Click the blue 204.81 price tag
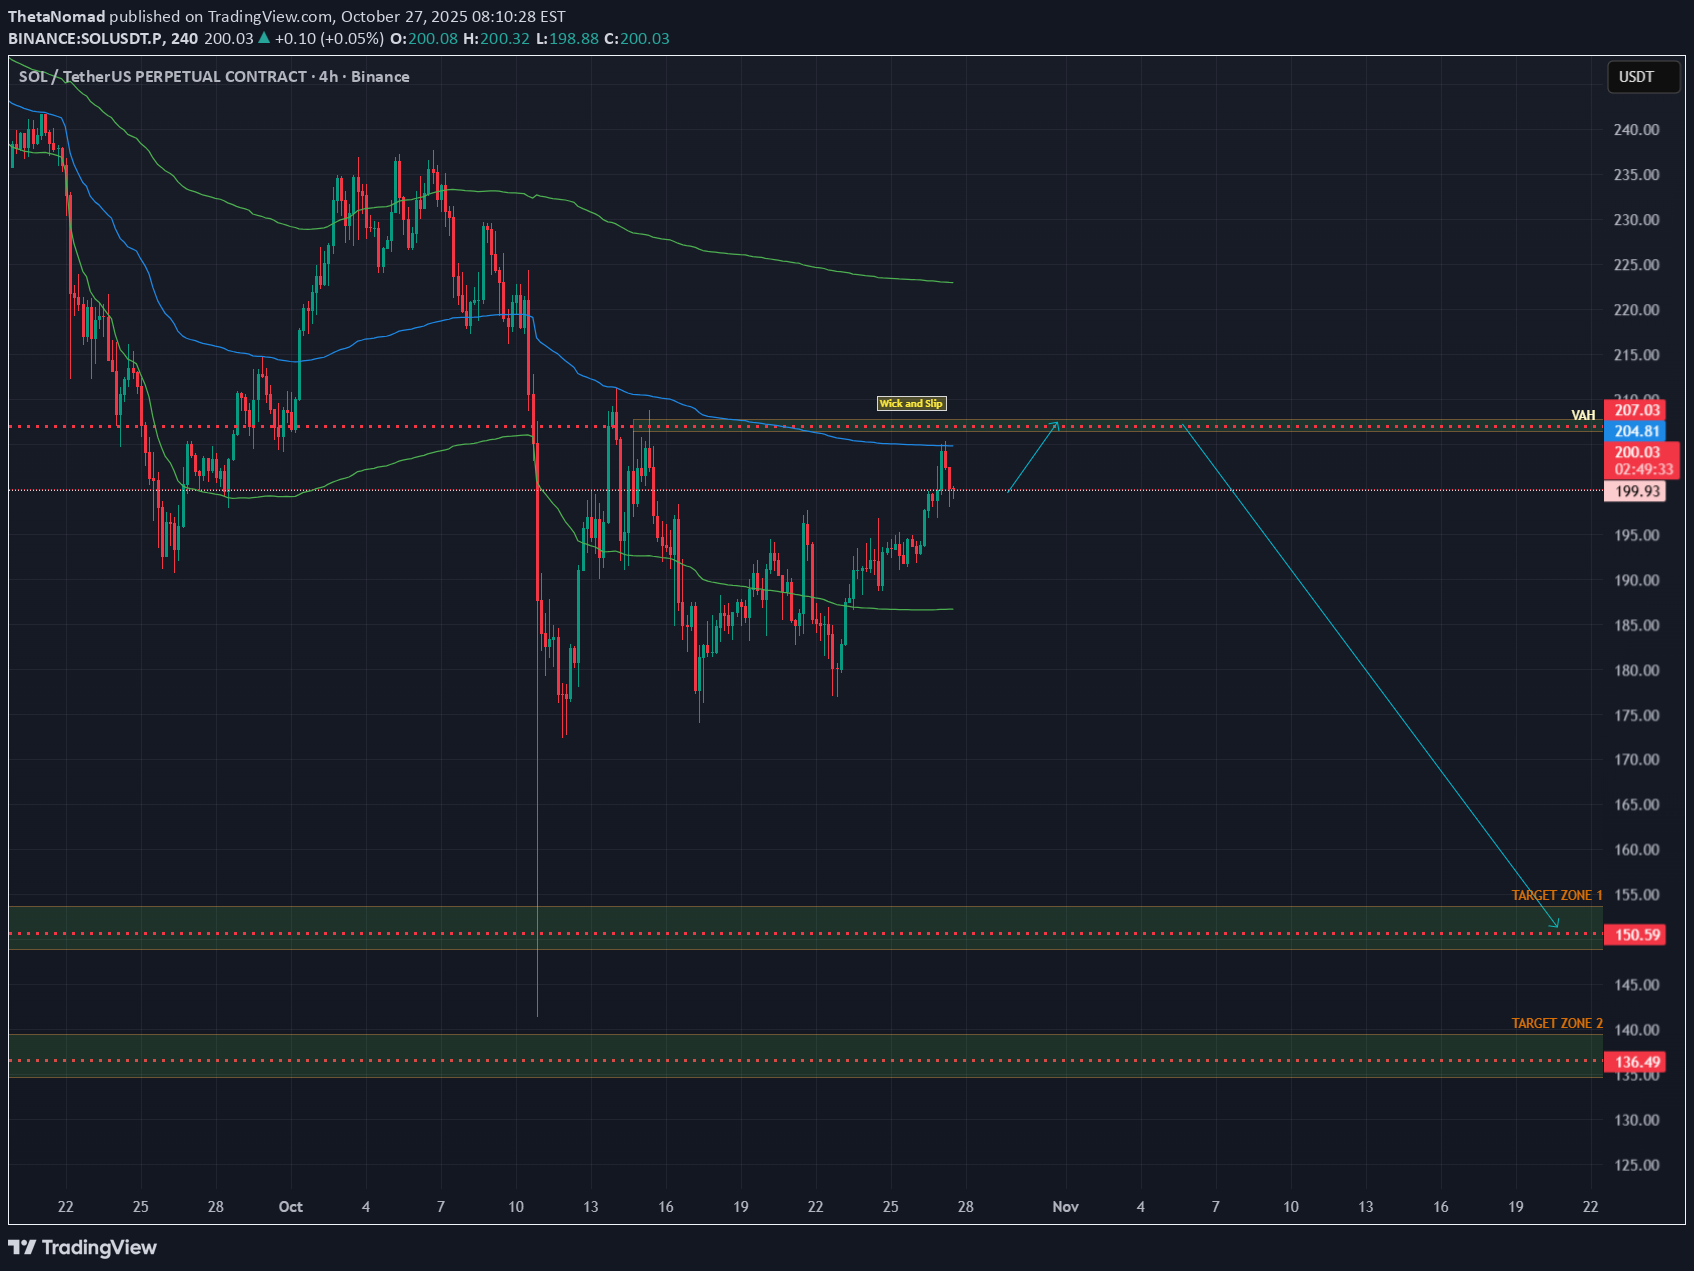This screenshot has width=1694, height=1271. 1636,431
